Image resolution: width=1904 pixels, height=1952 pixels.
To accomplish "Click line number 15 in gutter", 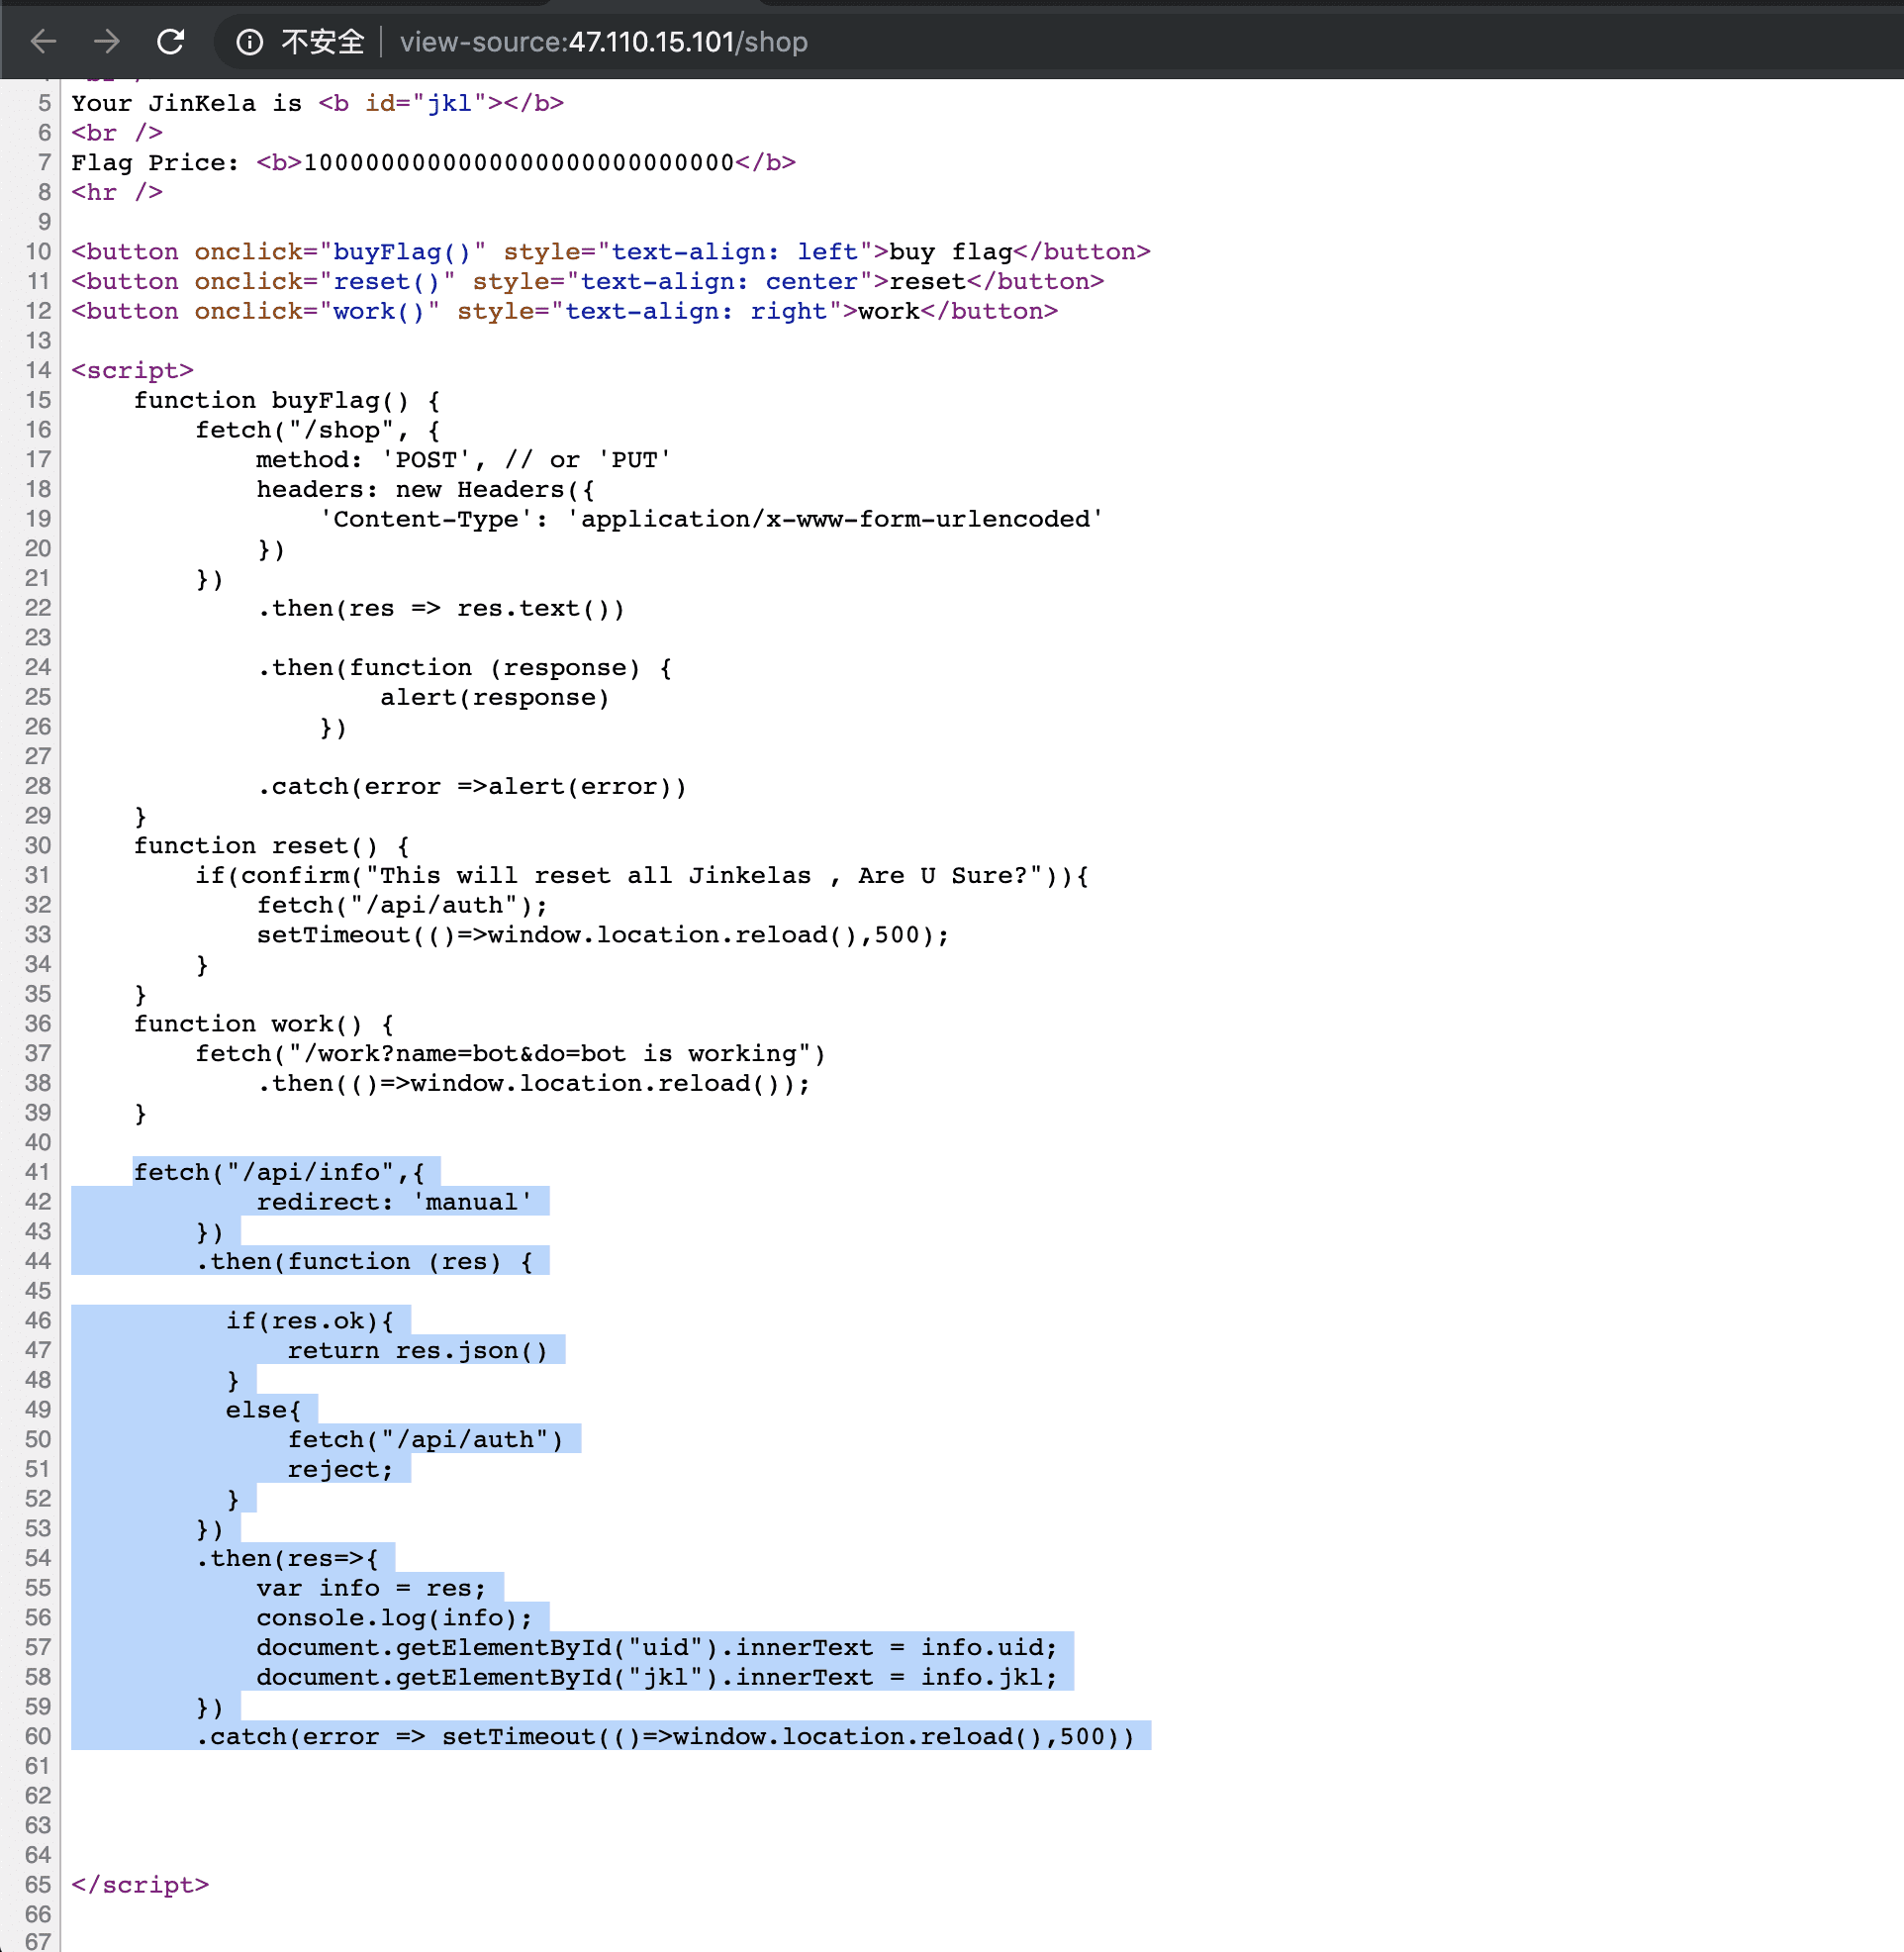I will 38,400.
